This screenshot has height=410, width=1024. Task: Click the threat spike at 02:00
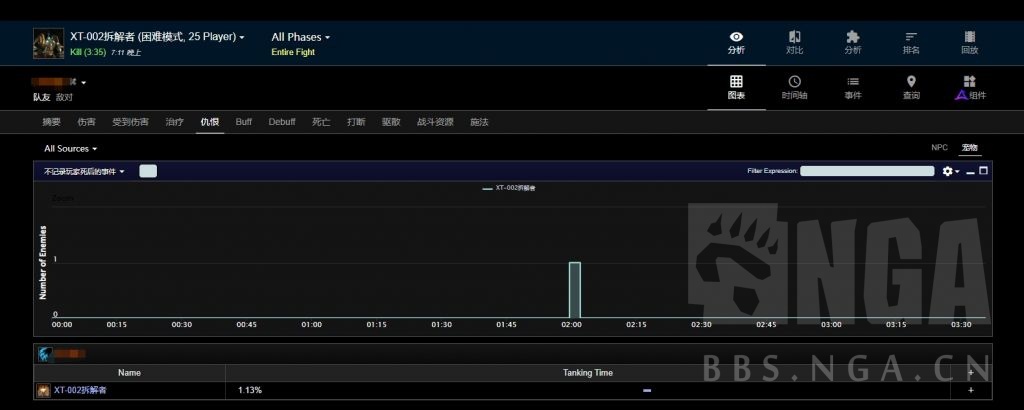(x=575, y=290)
